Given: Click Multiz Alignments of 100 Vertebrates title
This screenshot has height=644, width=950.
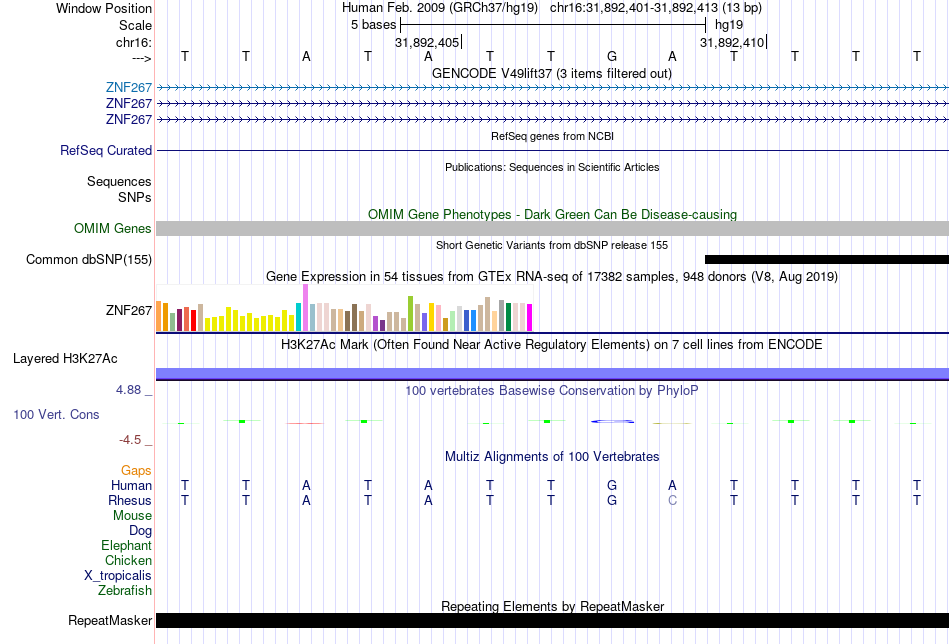Looking at the screenshot, I should (x=552, y=457).
